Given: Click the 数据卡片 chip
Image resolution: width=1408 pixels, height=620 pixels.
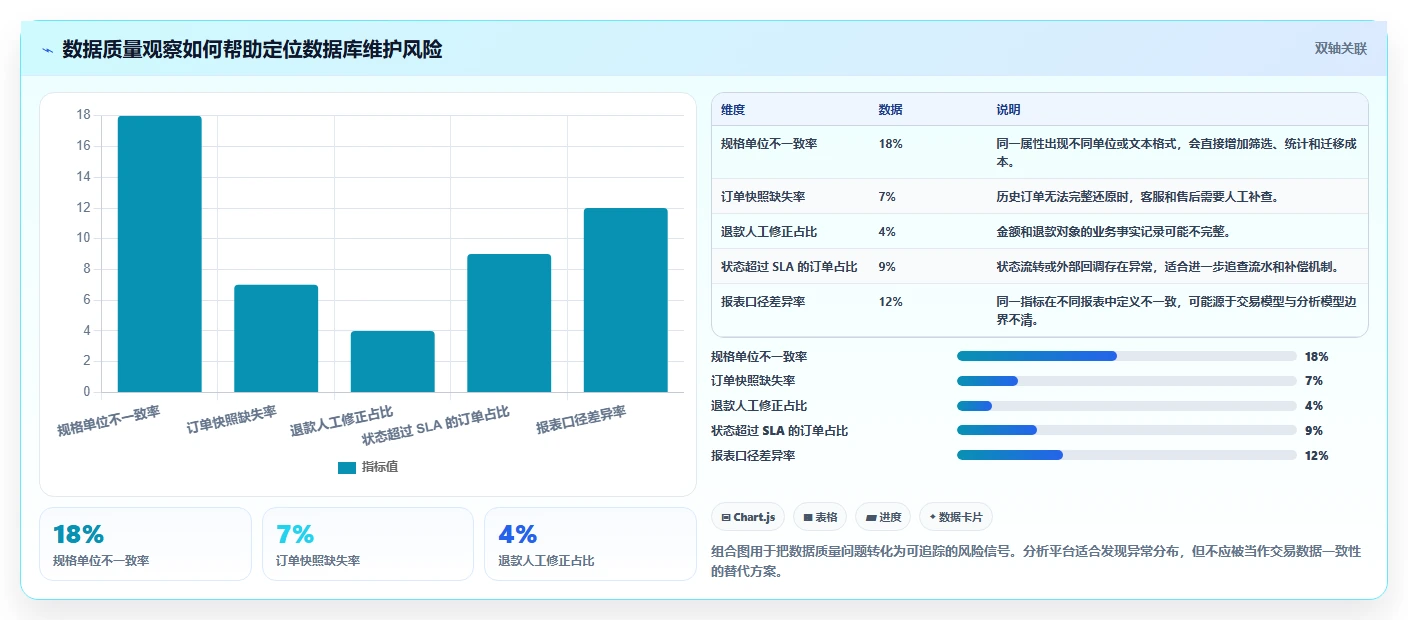Looking at the screenshot, I should tap(956, 517).
